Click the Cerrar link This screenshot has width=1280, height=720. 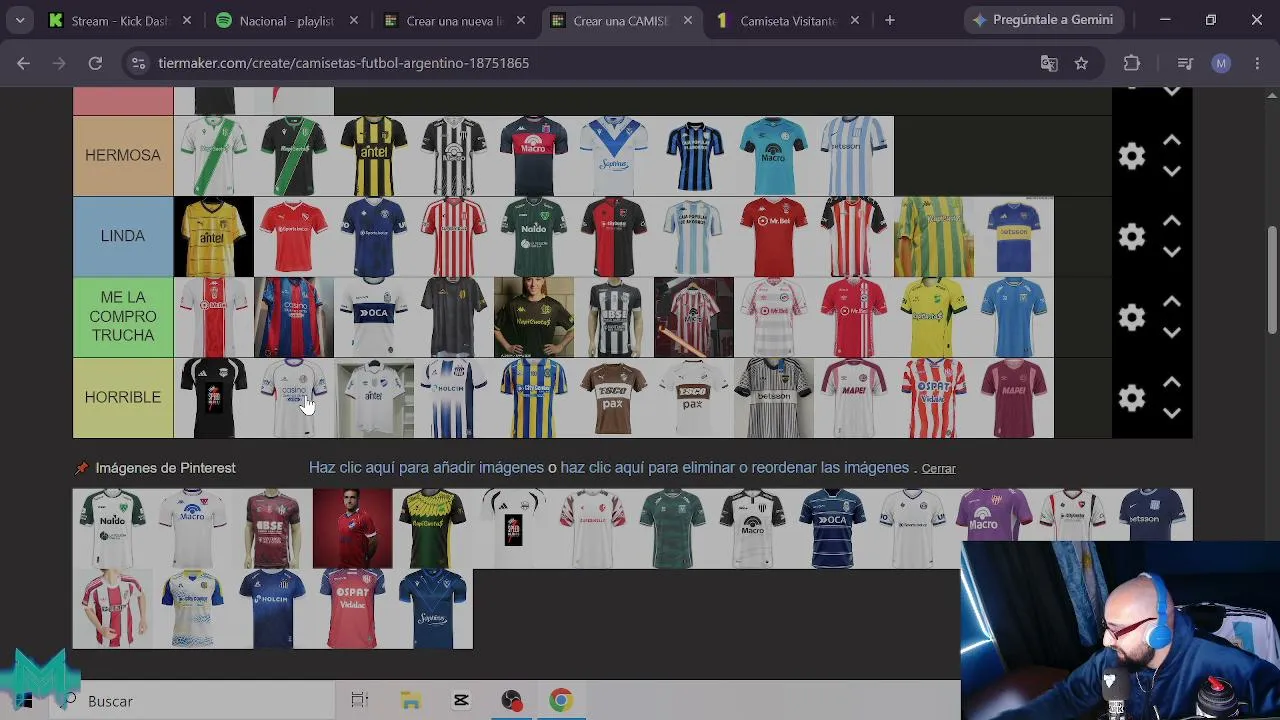[x=939, y=469]
